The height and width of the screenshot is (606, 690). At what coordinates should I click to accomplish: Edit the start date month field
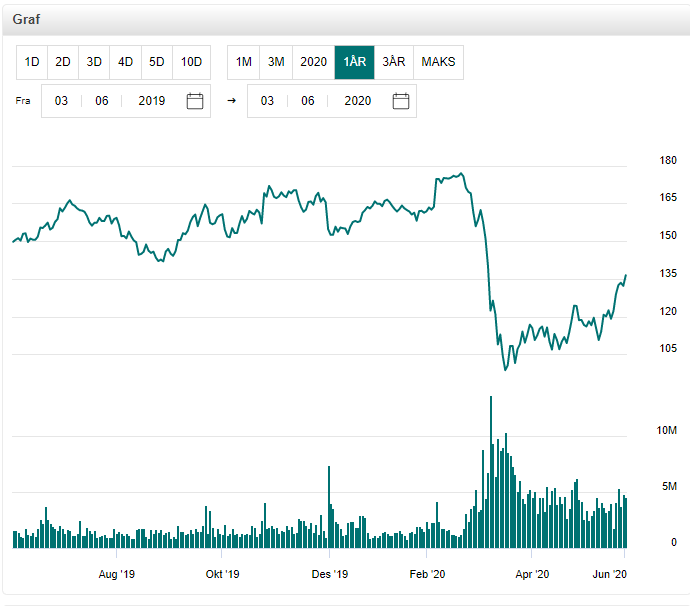coord(102,101)
